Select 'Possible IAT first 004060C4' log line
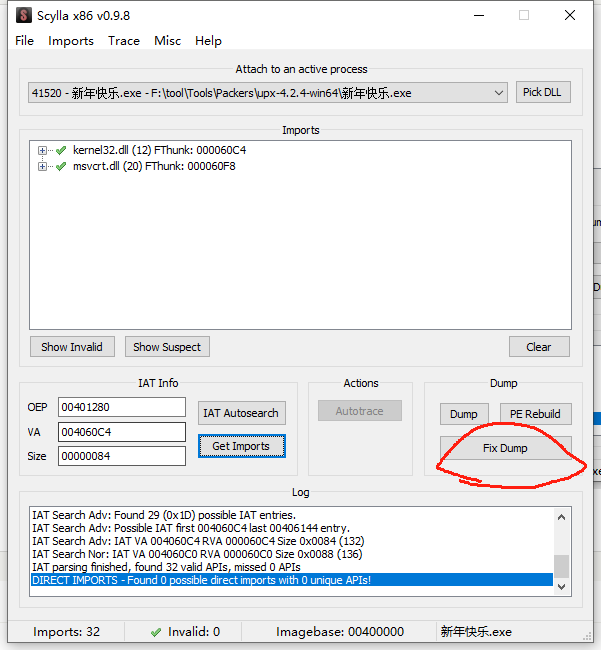The image size is (601, 650). pos(191,528)
